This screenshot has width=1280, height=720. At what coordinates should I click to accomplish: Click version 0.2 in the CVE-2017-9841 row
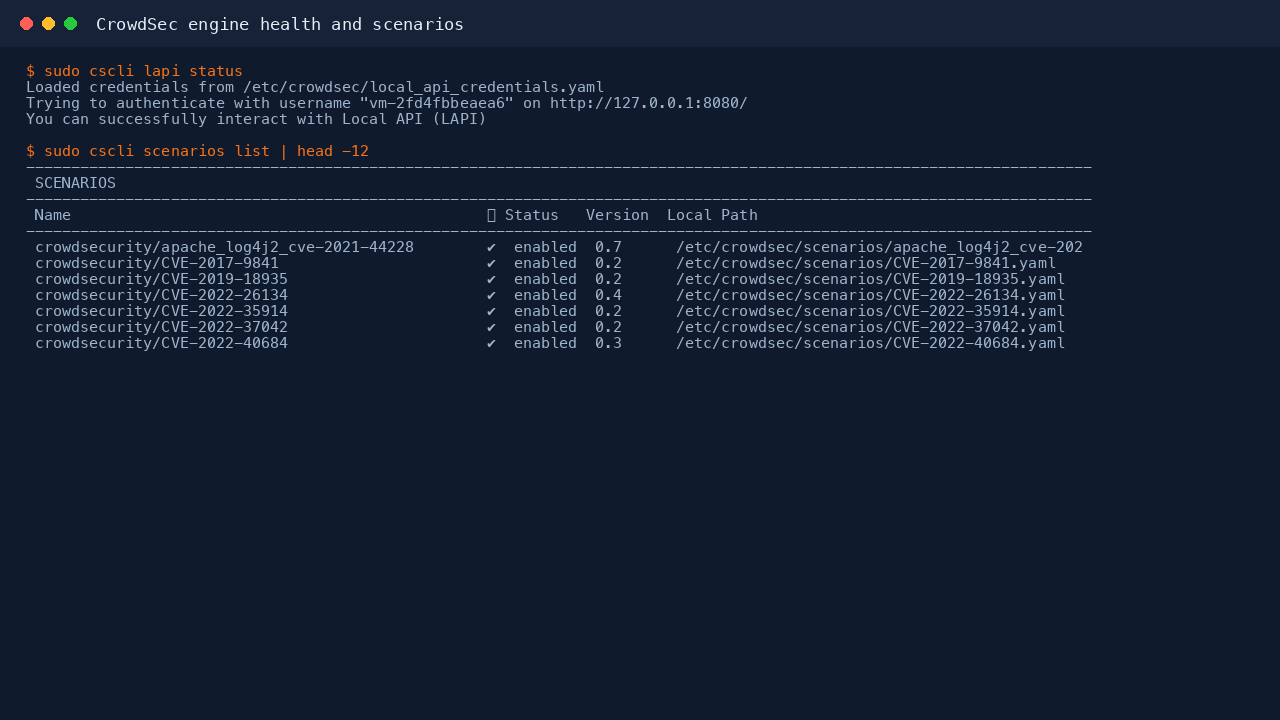tap(608, 263)
